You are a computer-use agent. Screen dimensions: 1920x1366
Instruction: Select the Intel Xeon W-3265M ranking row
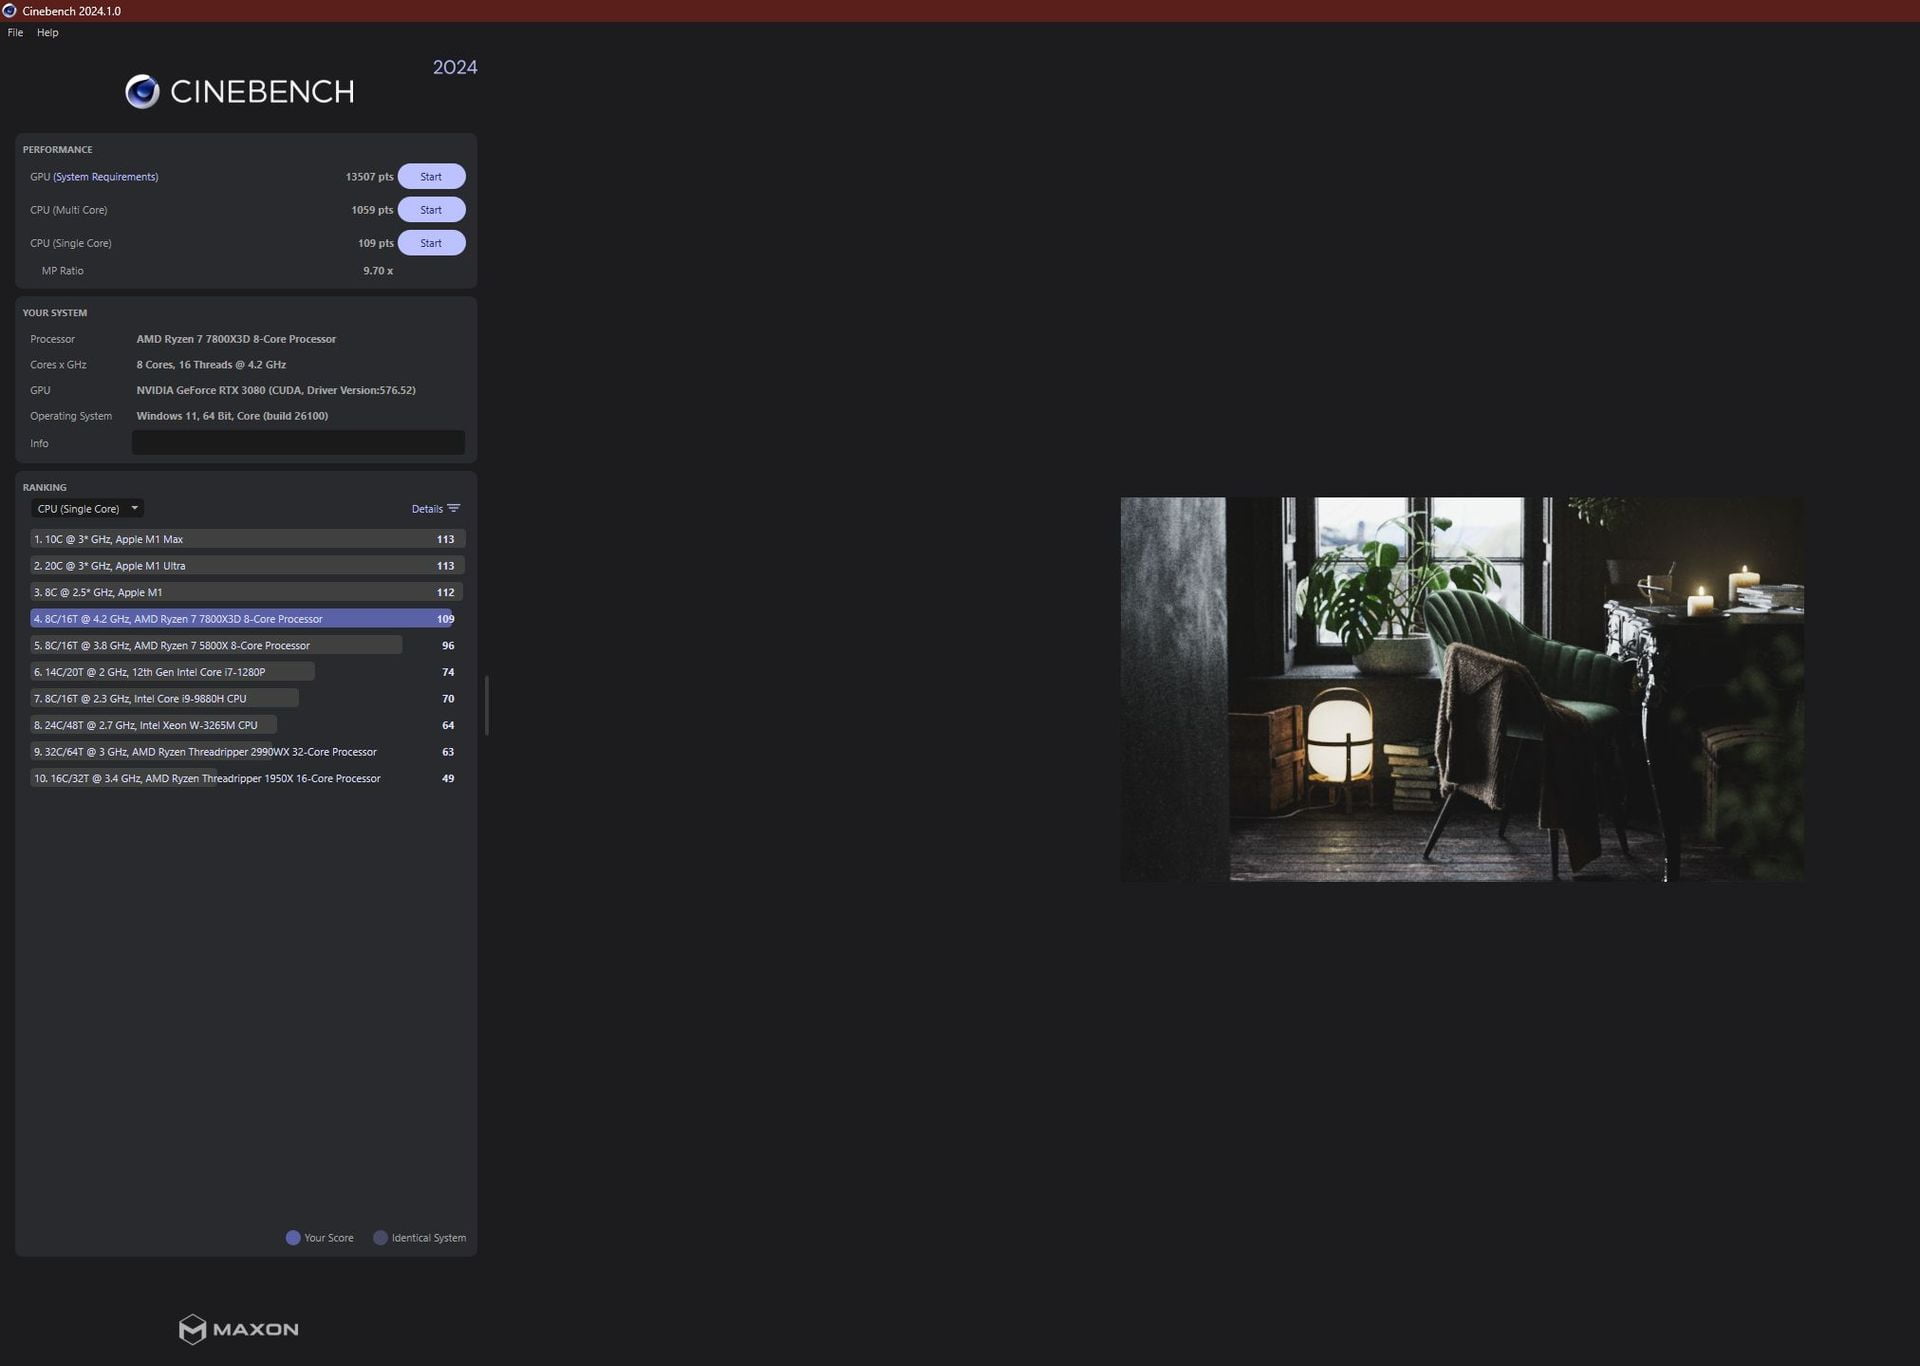pos(247,725)
